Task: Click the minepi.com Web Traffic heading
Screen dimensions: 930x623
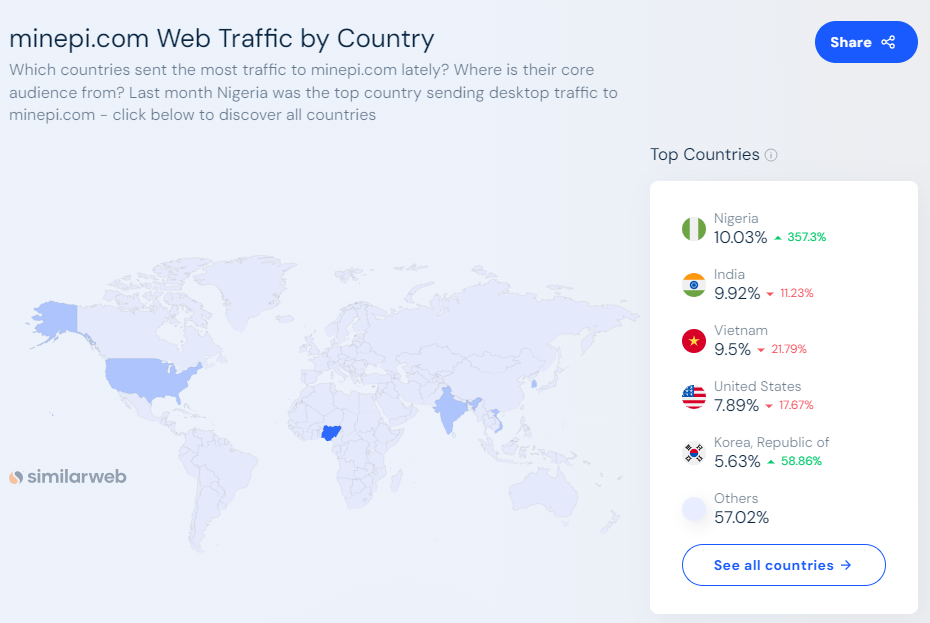Action: click(x=222, y=39)
